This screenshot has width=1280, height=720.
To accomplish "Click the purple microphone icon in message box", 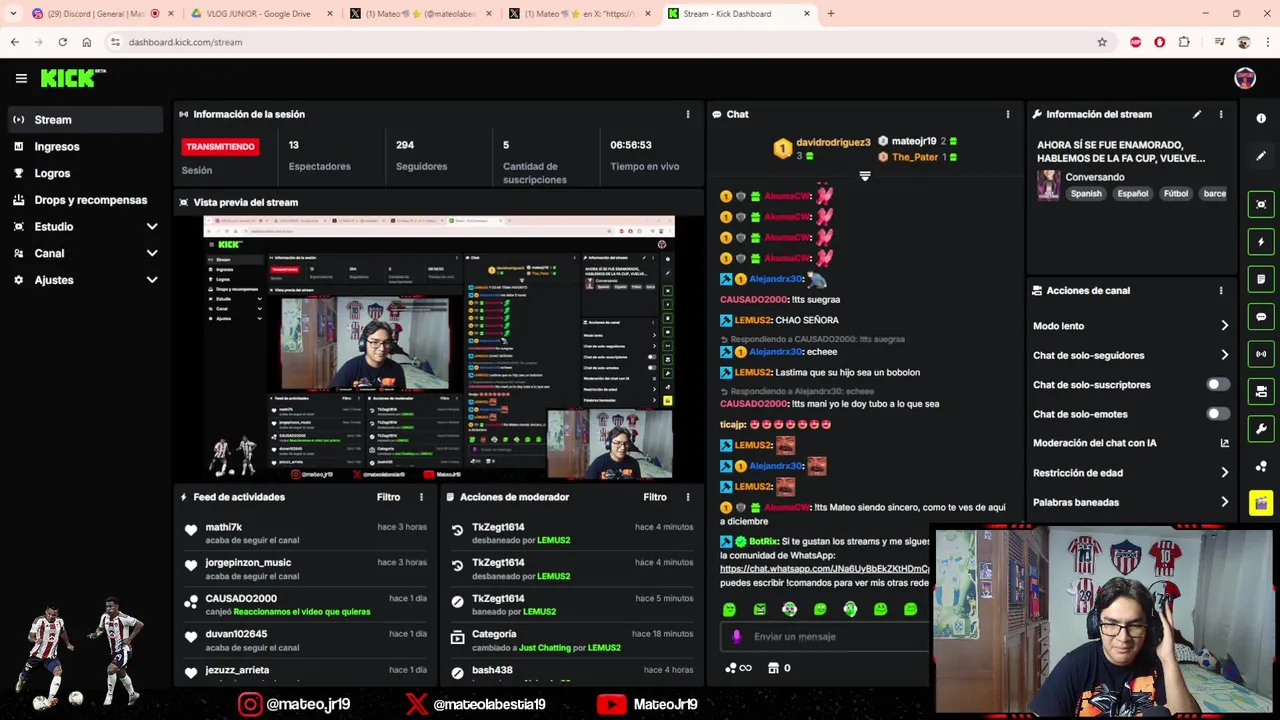I will tap(737, 636).
